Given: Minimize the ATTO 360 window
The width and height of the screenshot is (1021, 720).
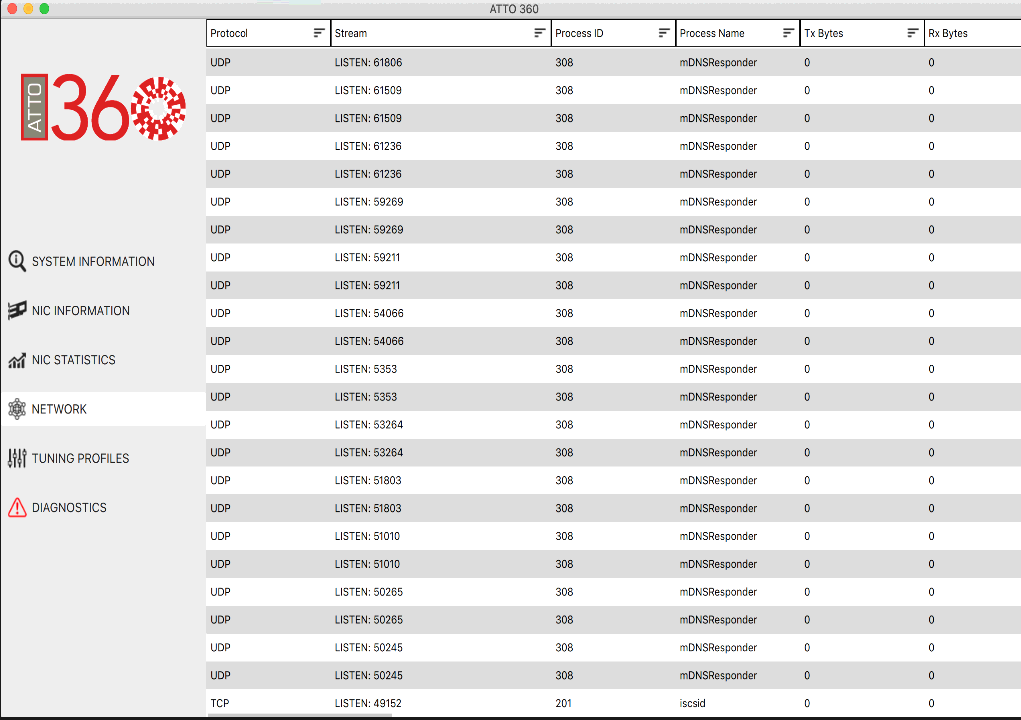Looking at the screenshot, I should pyautogui.click(x=28, y=8).
